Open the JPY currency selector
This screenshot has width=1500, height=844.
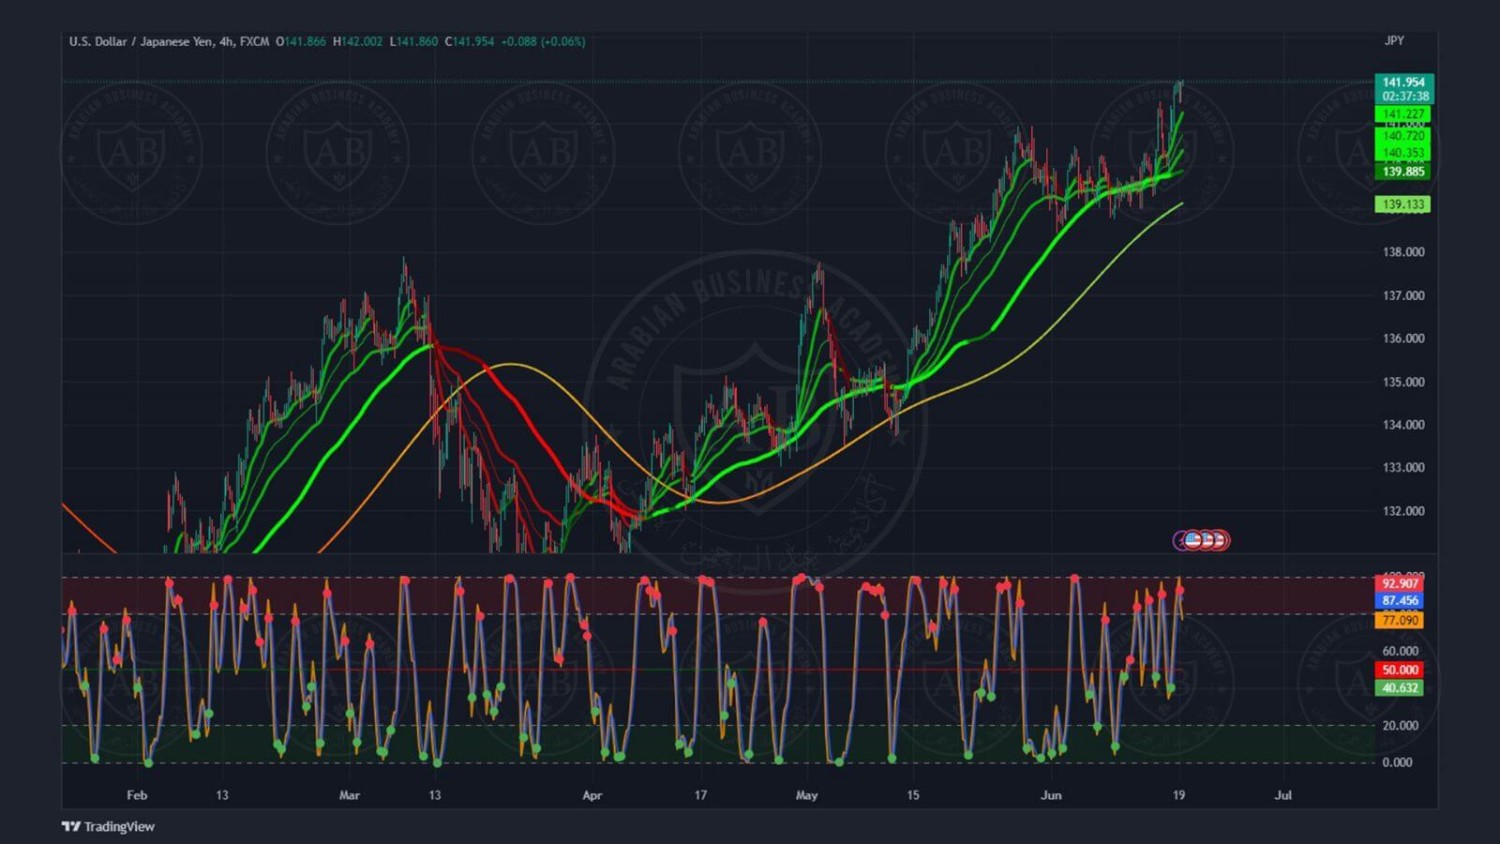(x=1394, y=41)
